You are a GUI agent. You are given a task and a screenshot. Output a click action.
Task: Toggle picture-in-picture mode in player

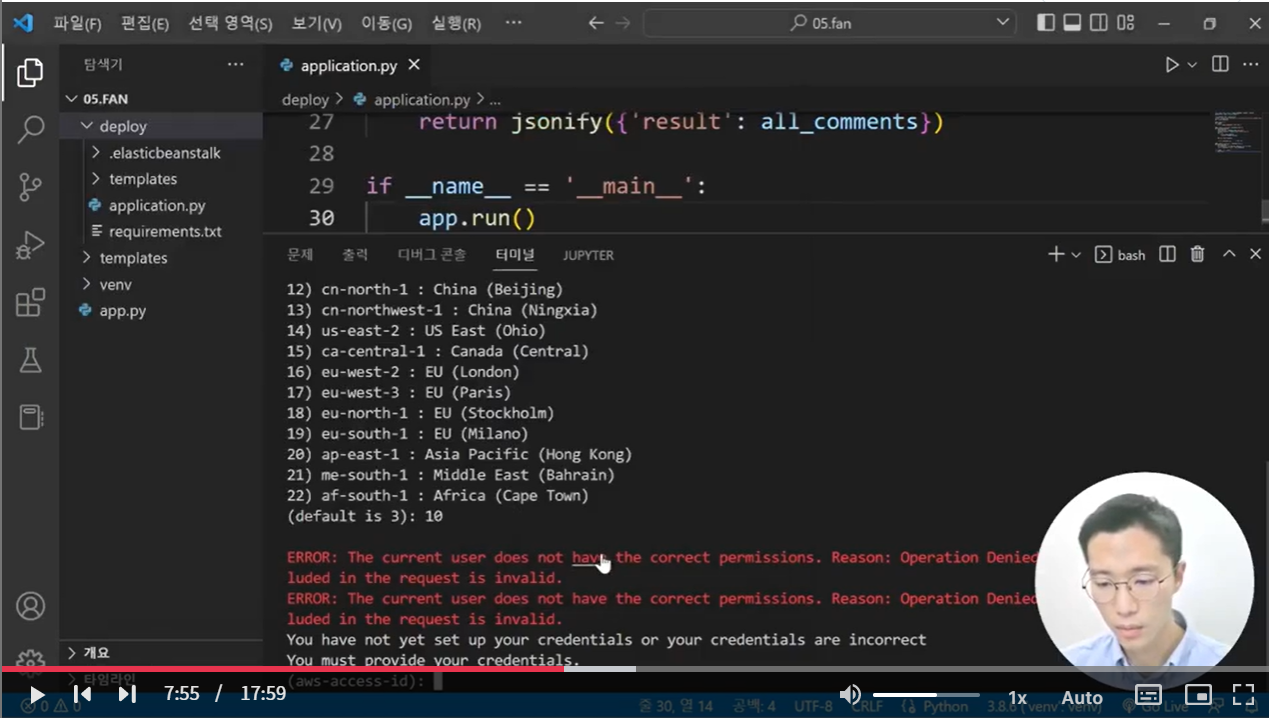(x=1197, y=694)
